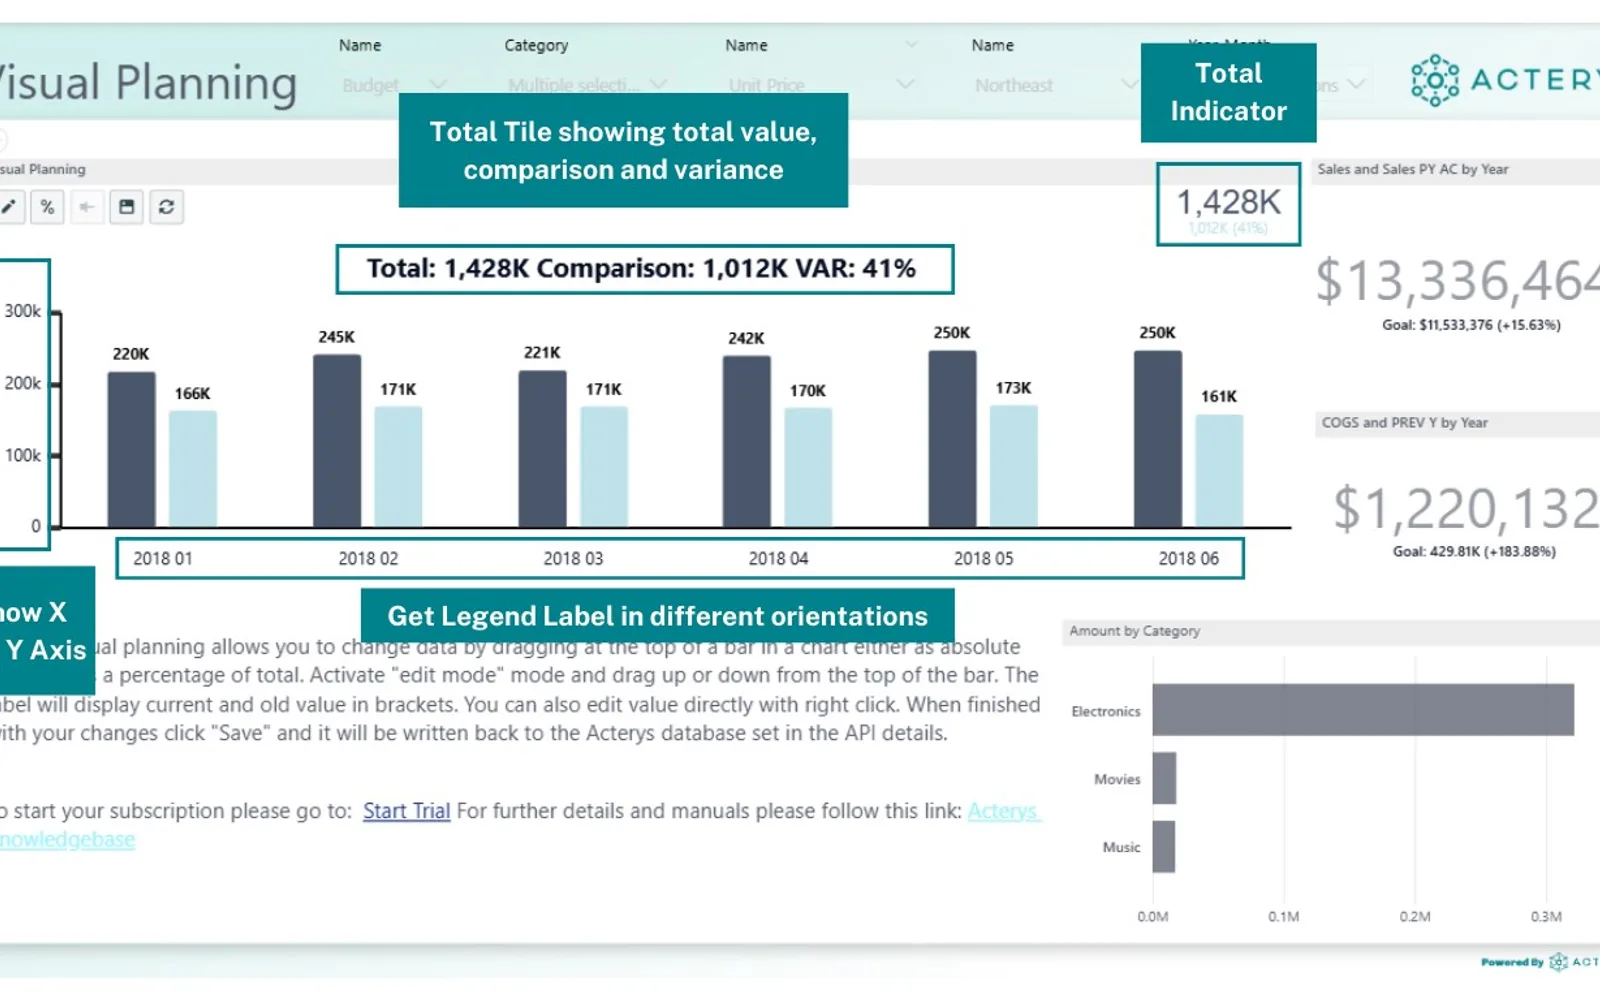
Task: Click the COGS and PREV Y by Year title
Action: click(1404, 423)
